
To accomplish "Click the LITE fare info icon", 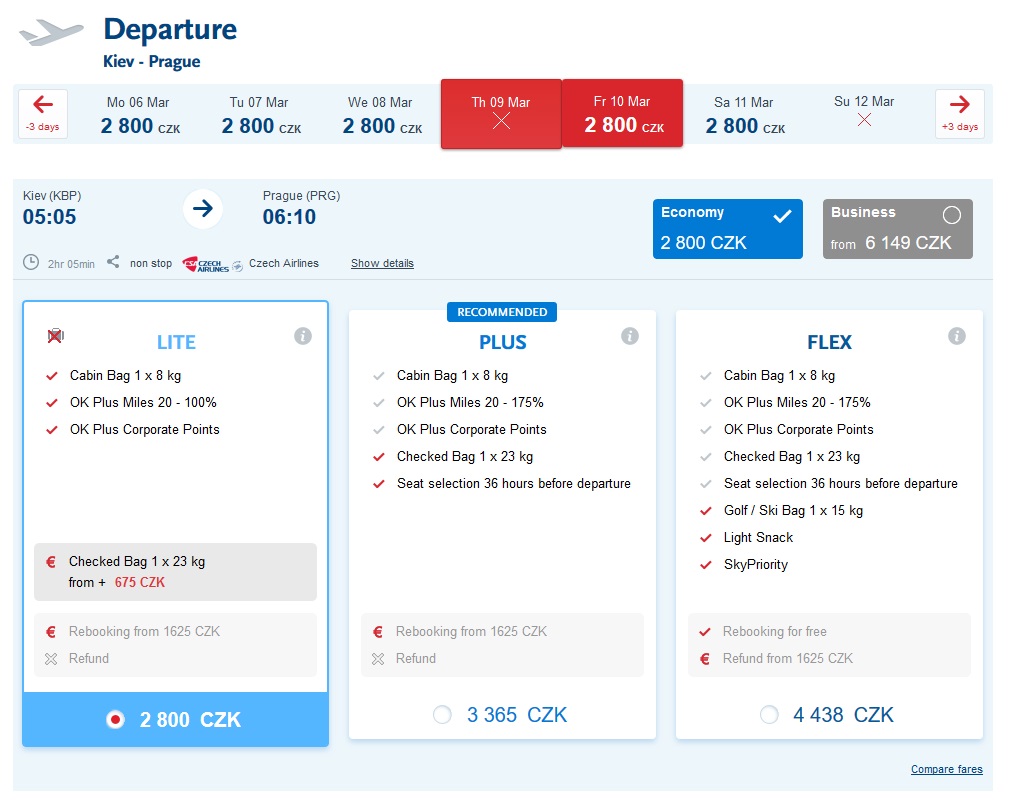I will [303, 336].
